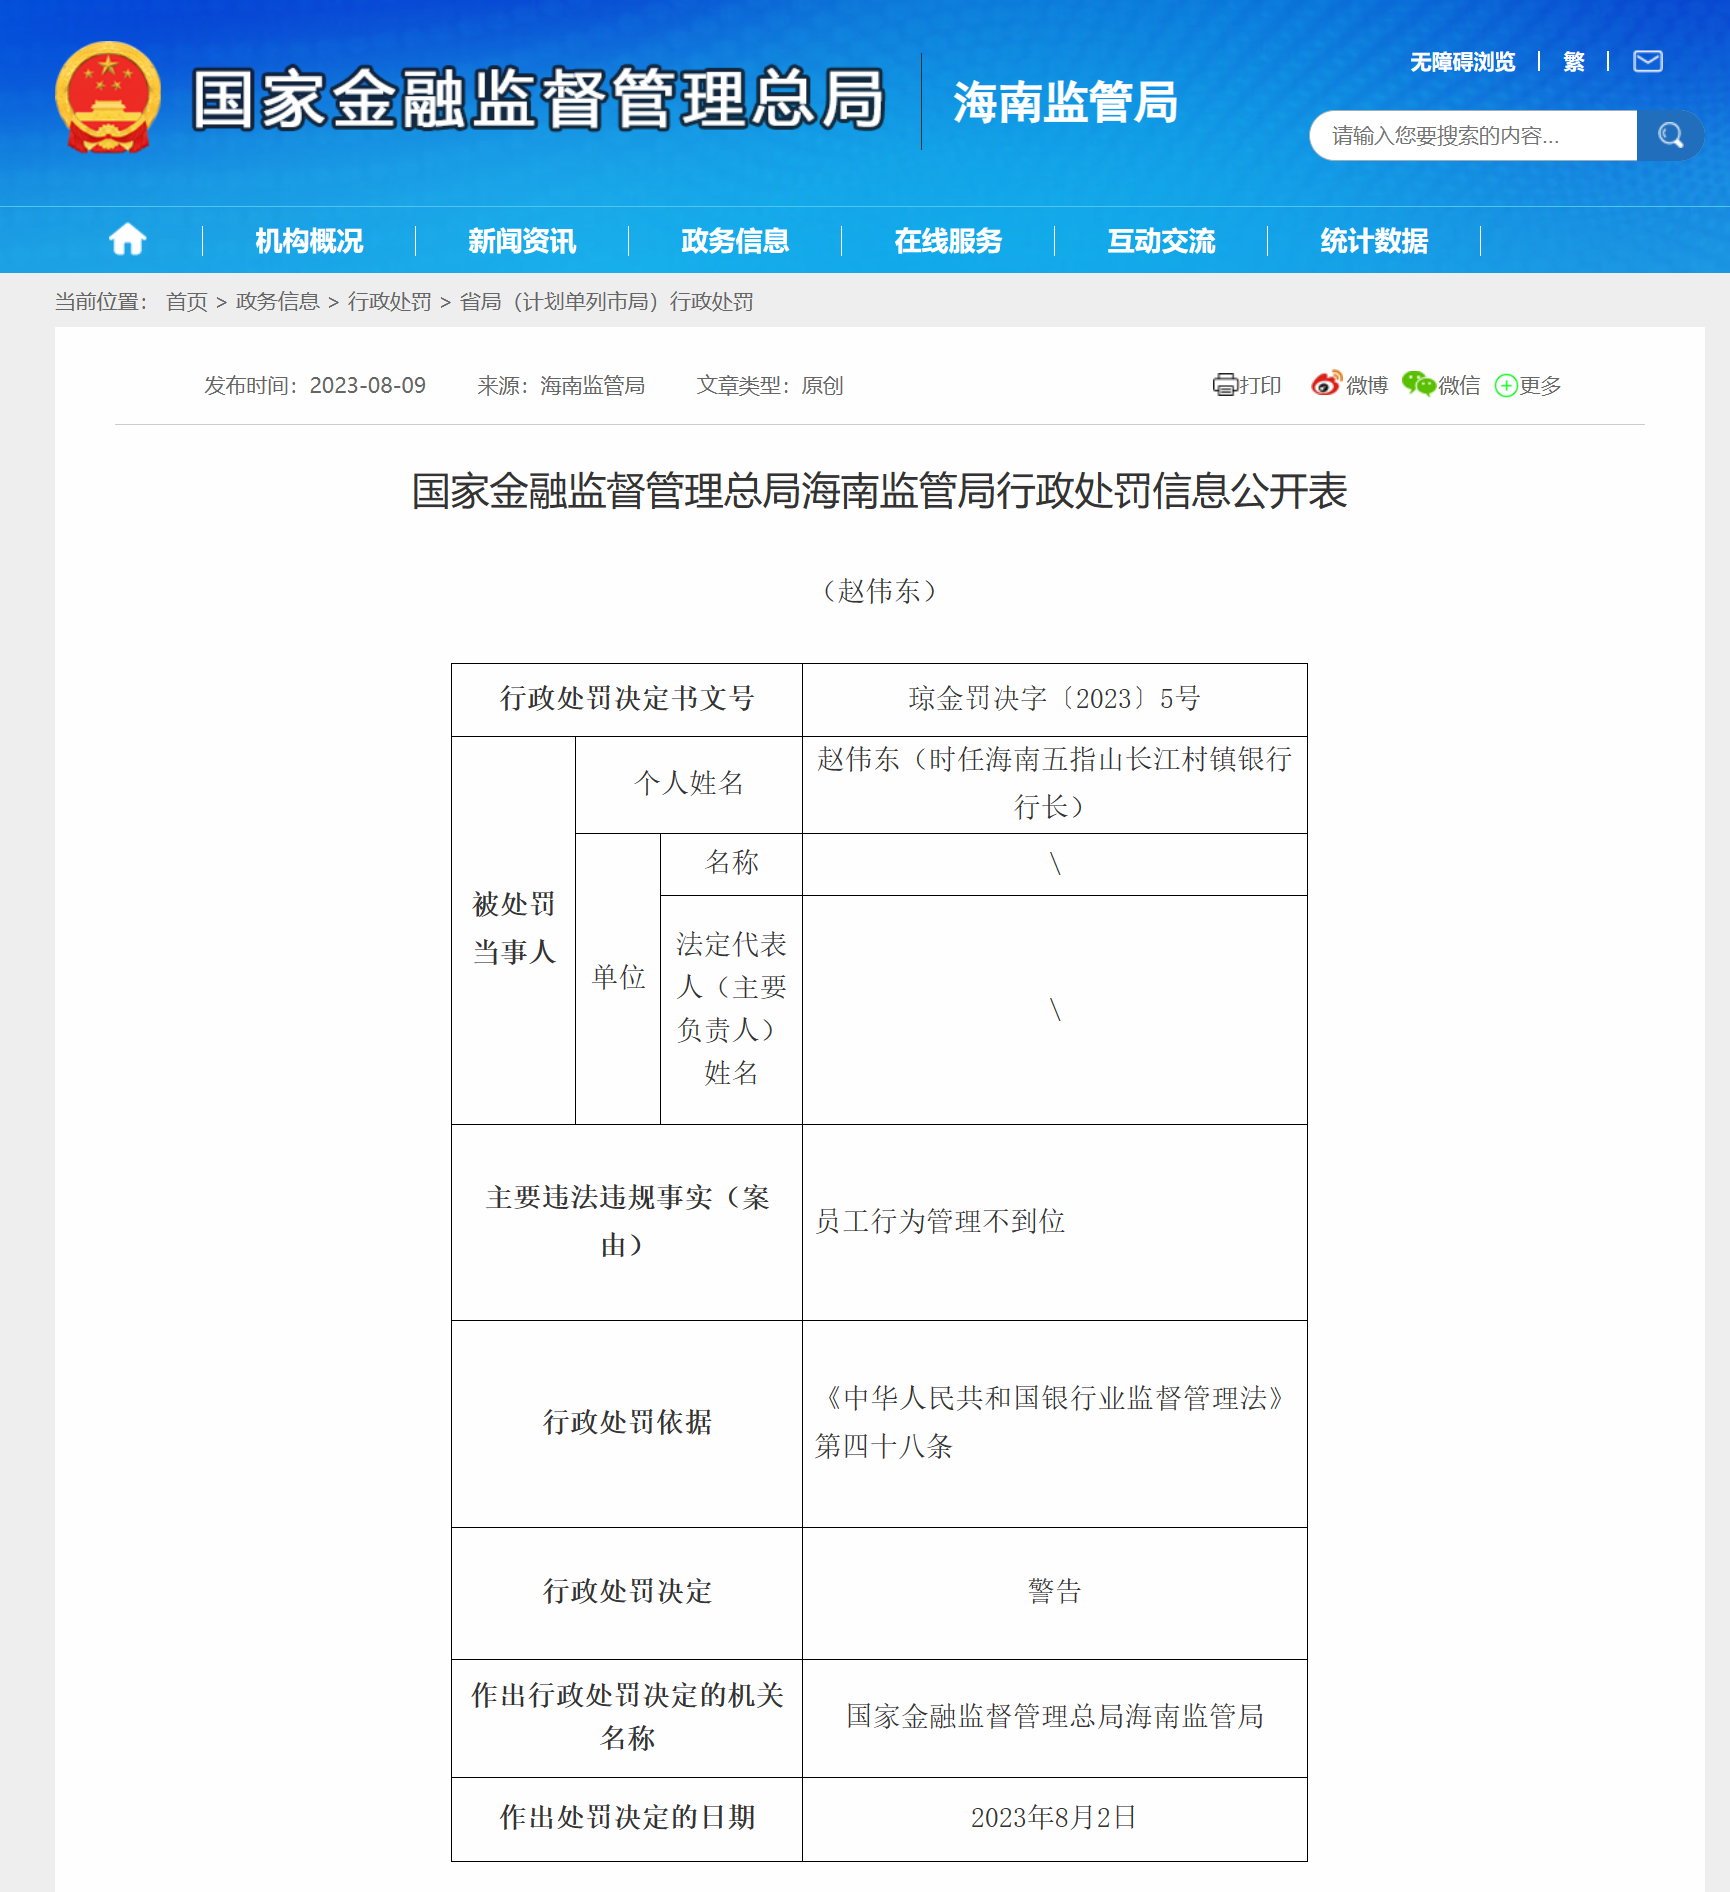Open the 机构概况 menu

[x=309, y=241]
